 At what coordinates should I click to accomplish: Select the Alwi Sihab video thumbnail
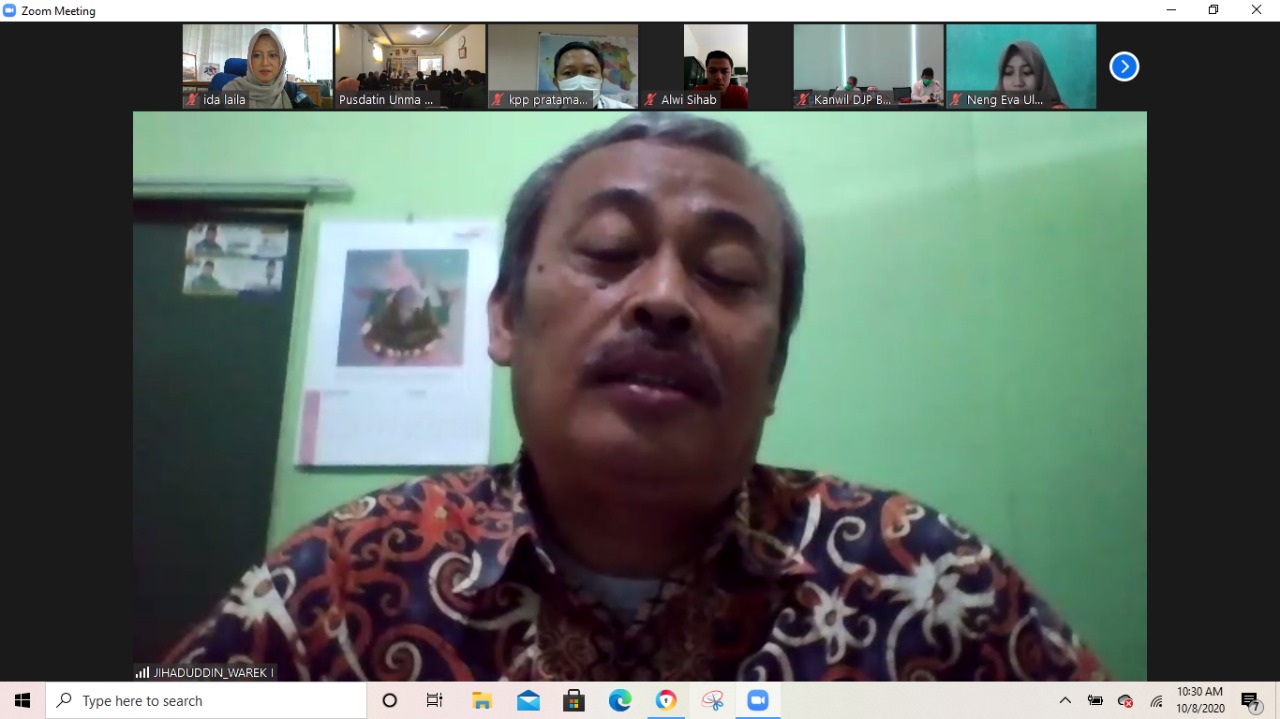coord(715,66)
